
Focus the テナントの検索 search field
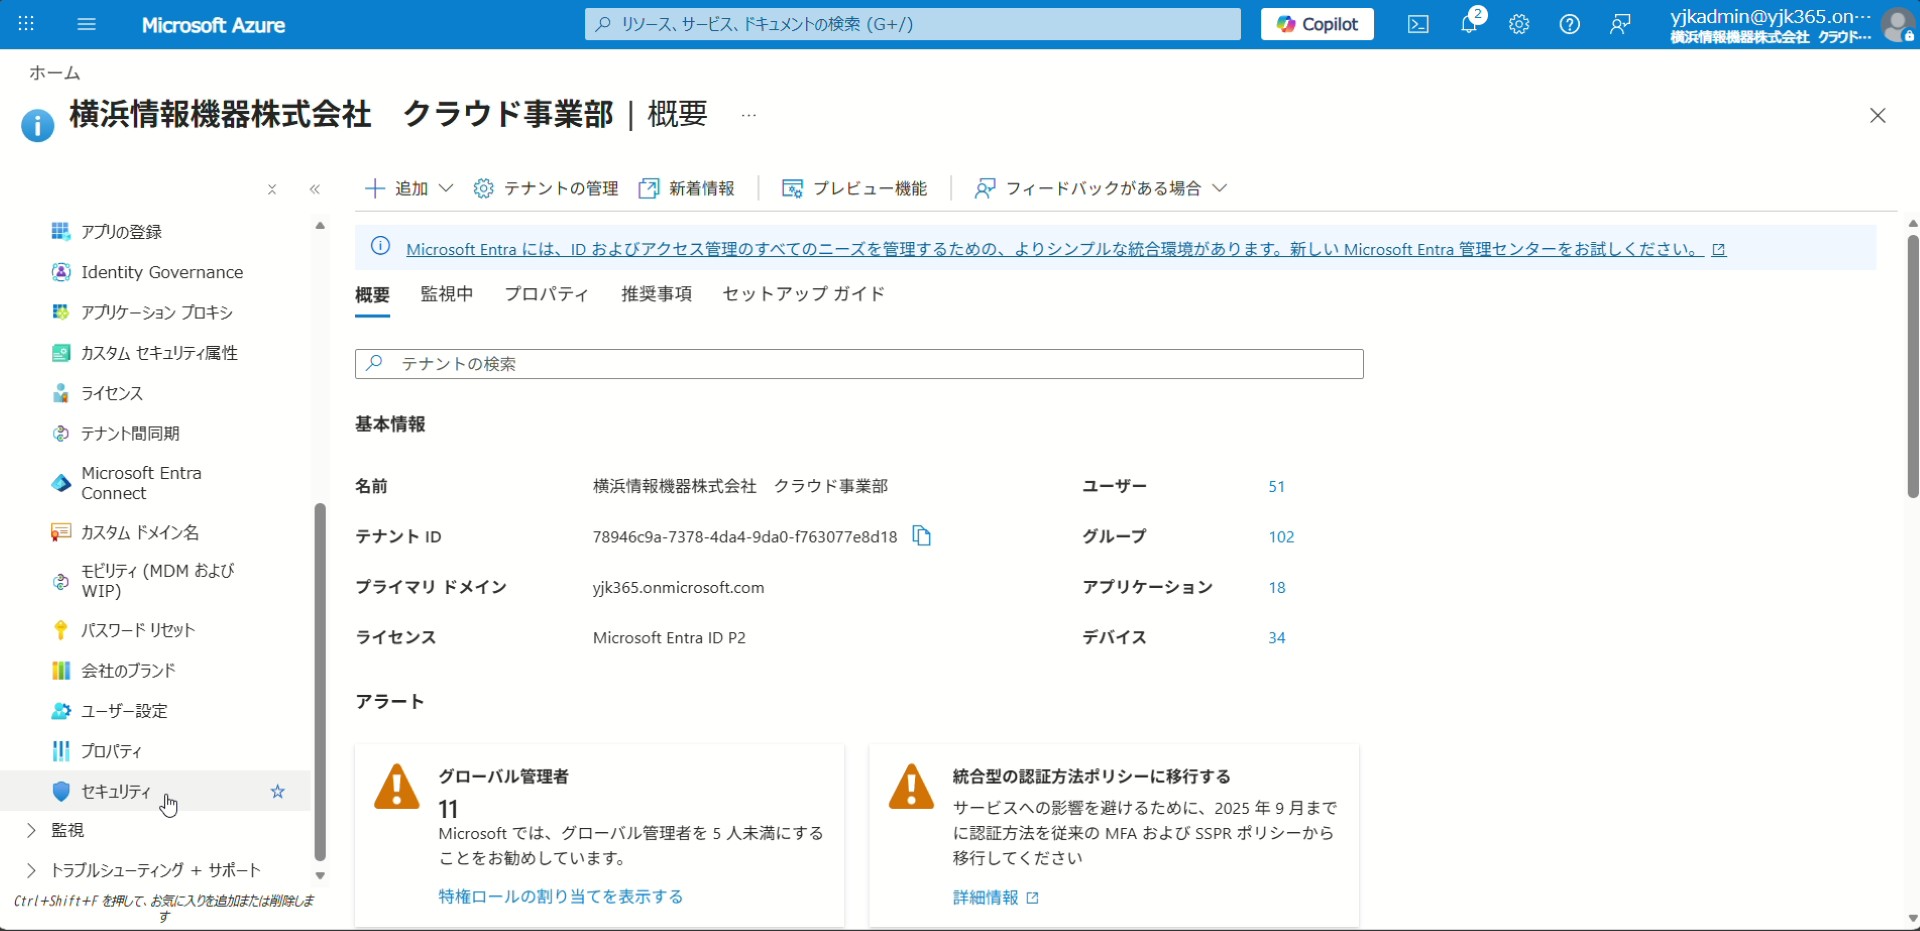pos(859,364)
